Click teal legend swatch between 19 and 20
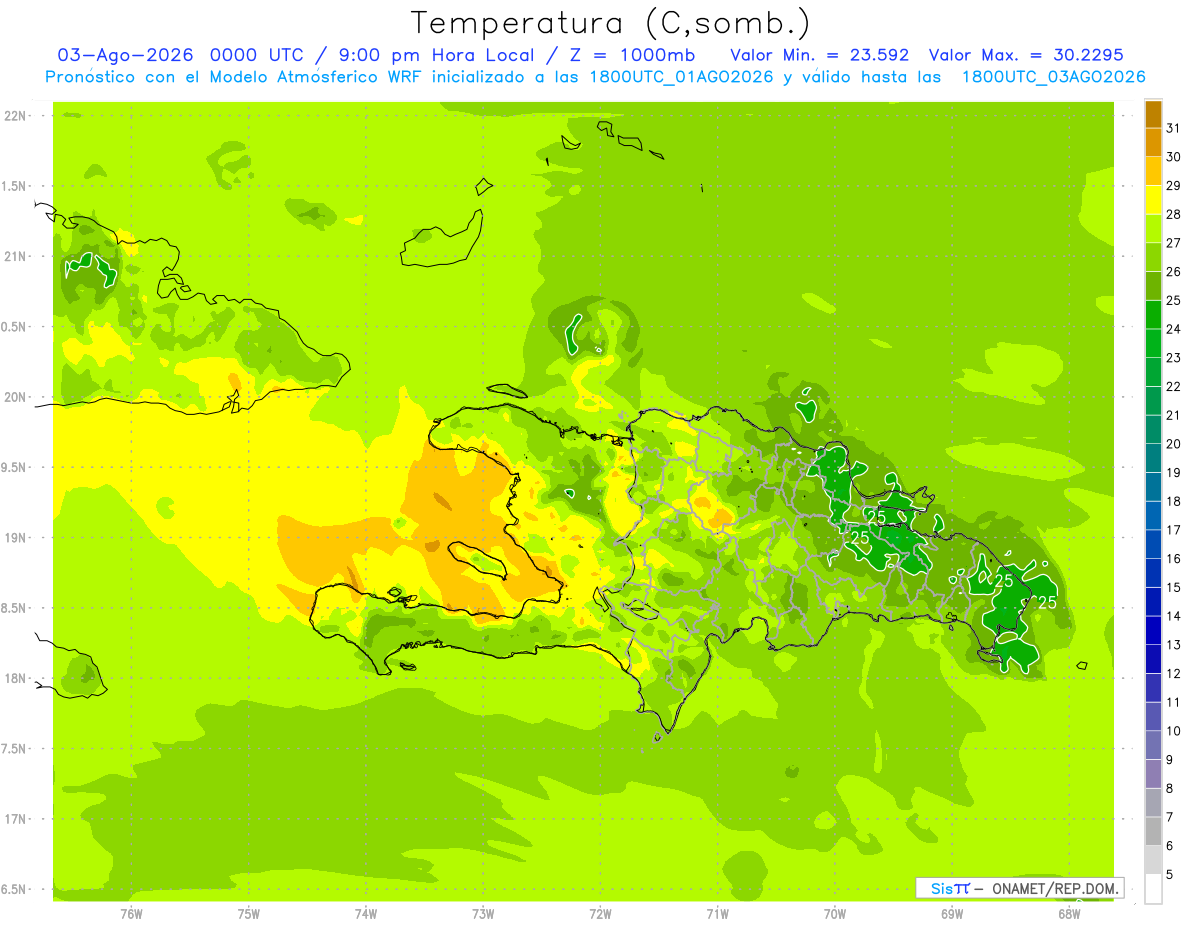The image size is (1200, 927). (x=1153, y=458)
